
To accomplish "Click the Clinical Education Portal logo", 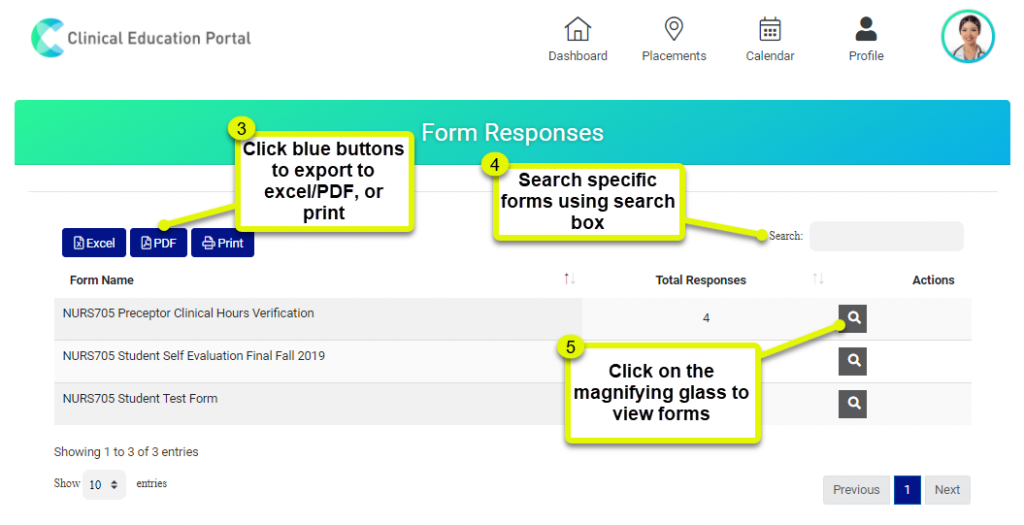I will tap(141, 38).
